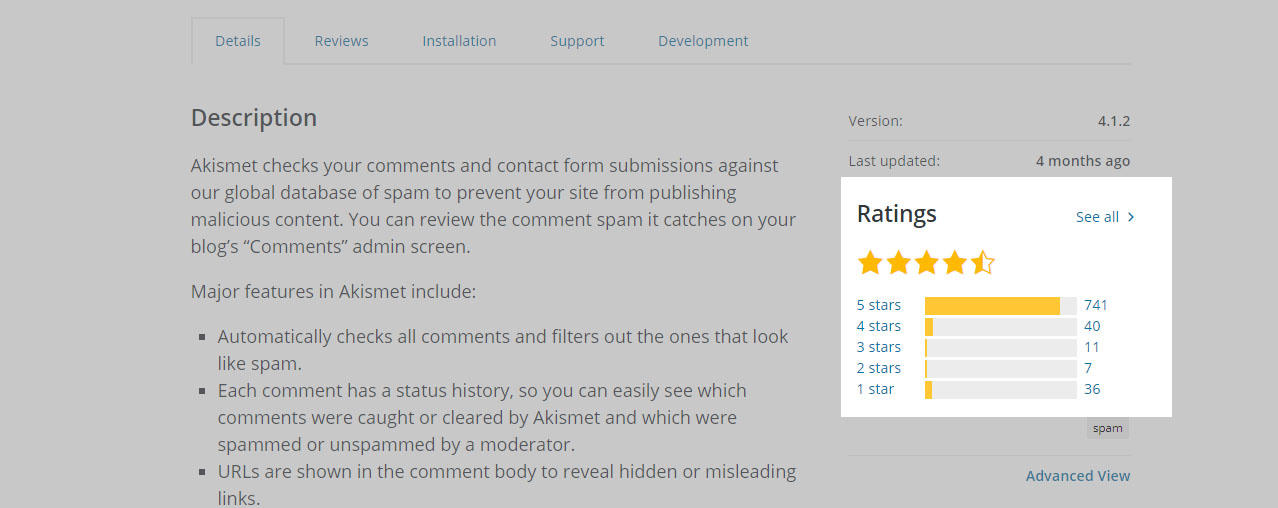The height and width of the screenshot is (508, 1278).
Task: Open the 1 star reviews link
Action: click(876, 389)
